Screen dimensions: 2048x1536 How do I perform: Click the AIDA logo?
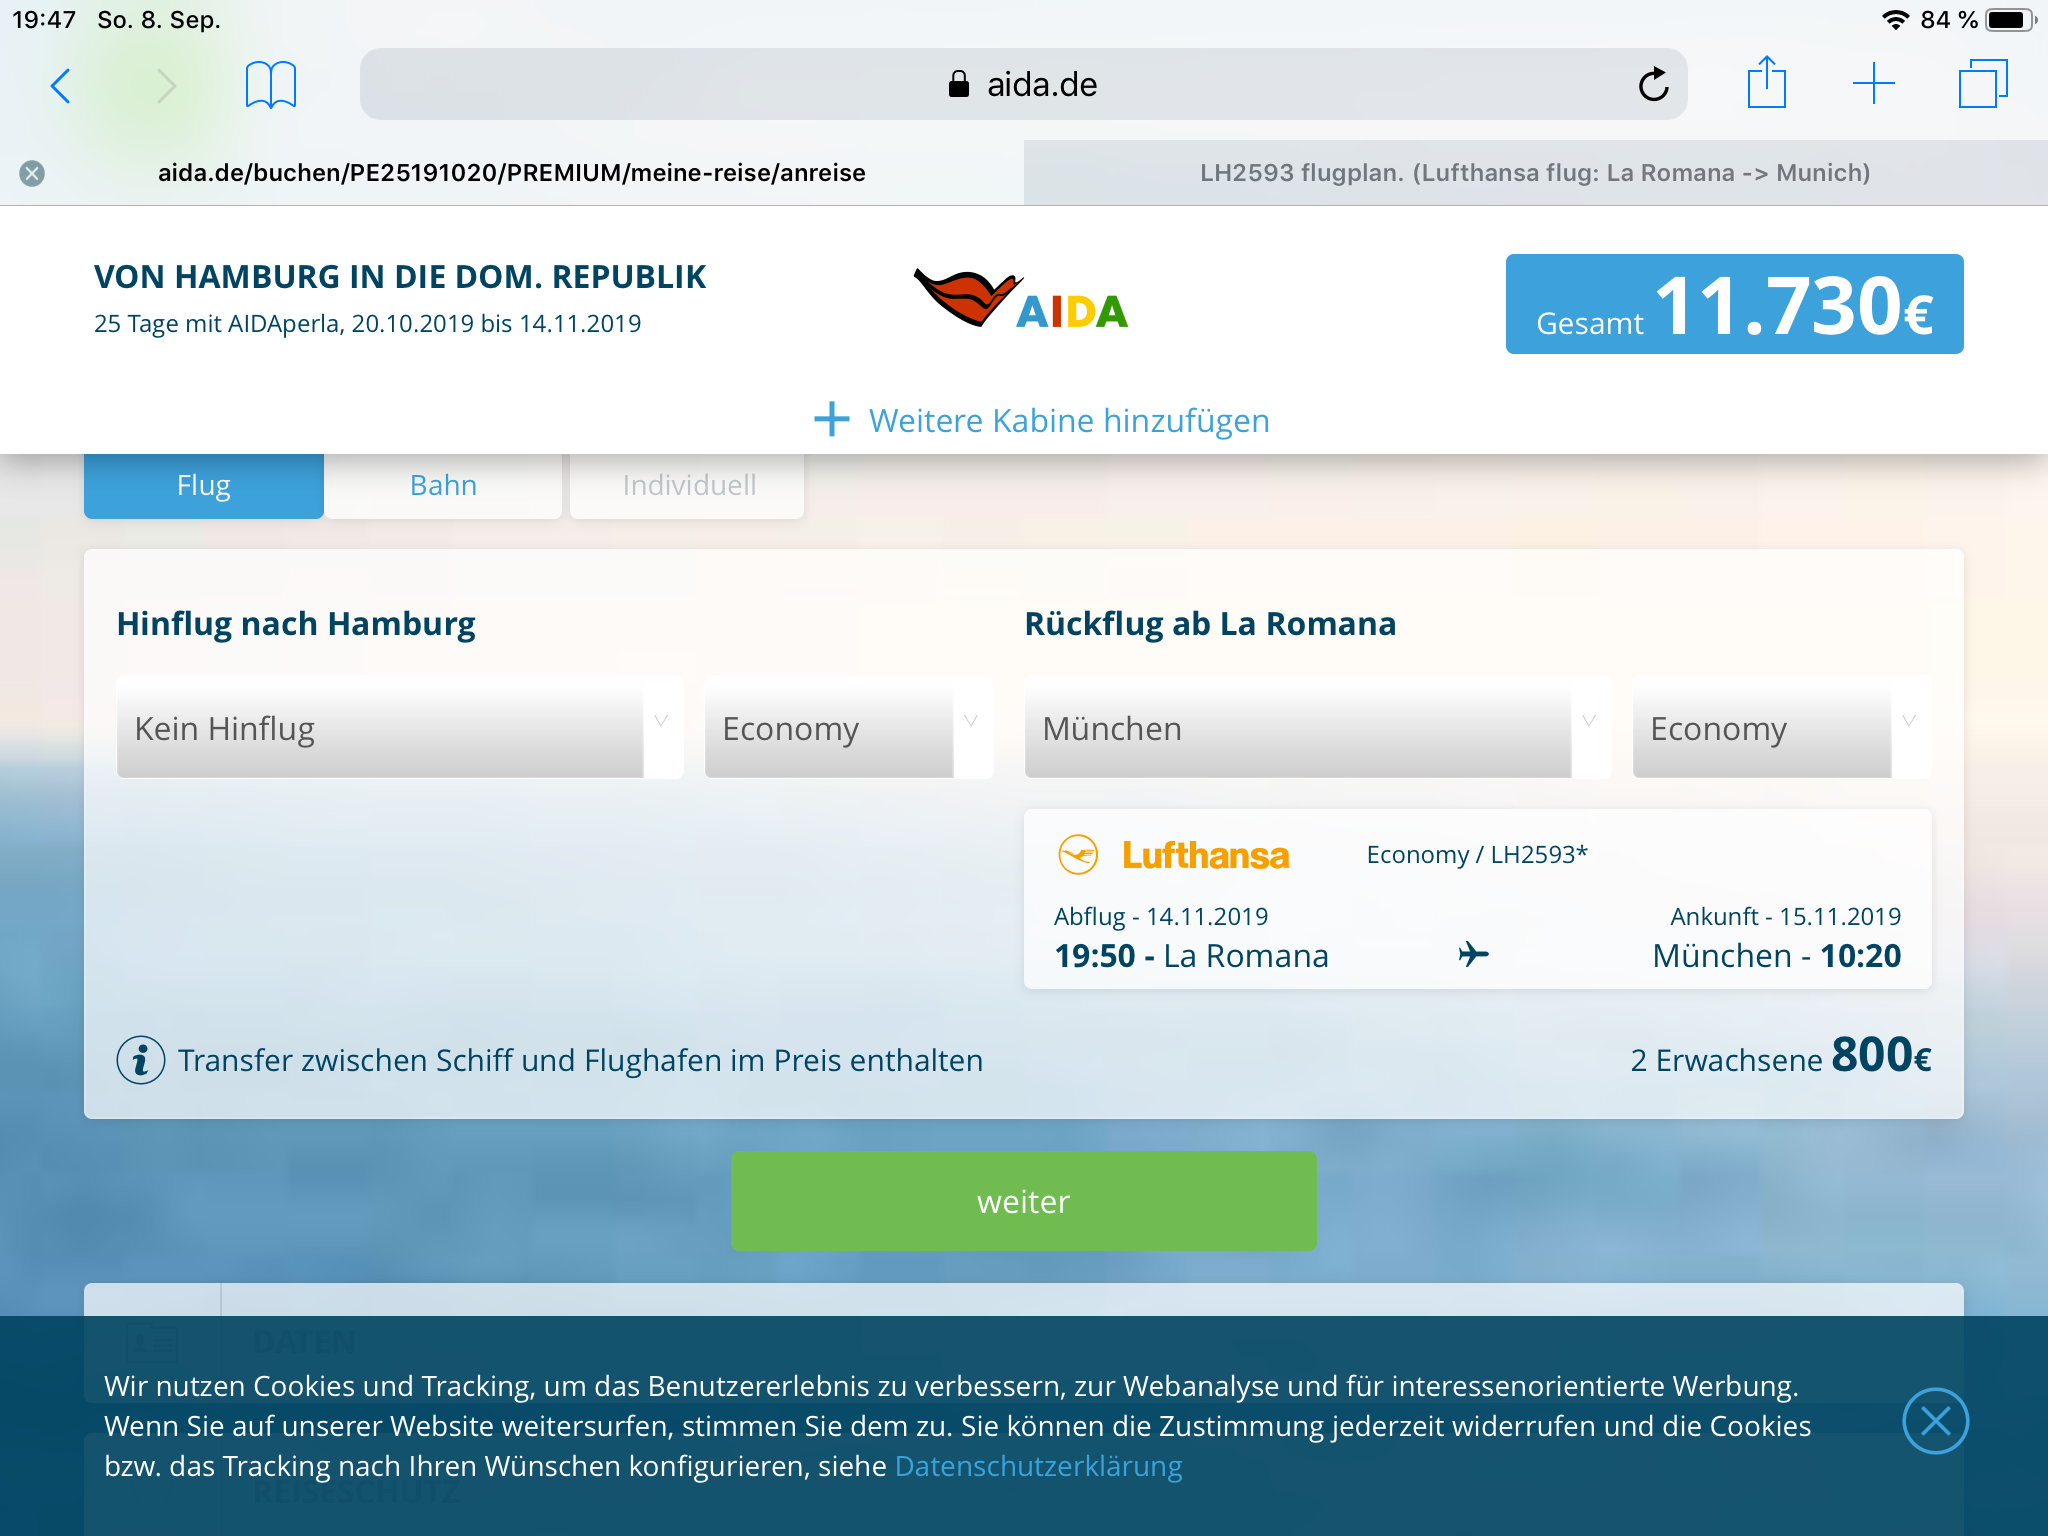(x=1021, y=300)
